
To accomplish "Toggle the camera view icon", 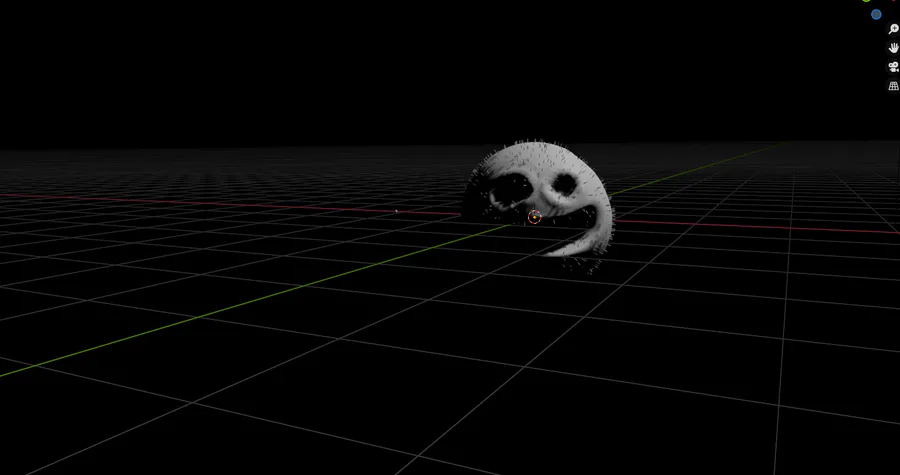I will (x=893, y=67).
